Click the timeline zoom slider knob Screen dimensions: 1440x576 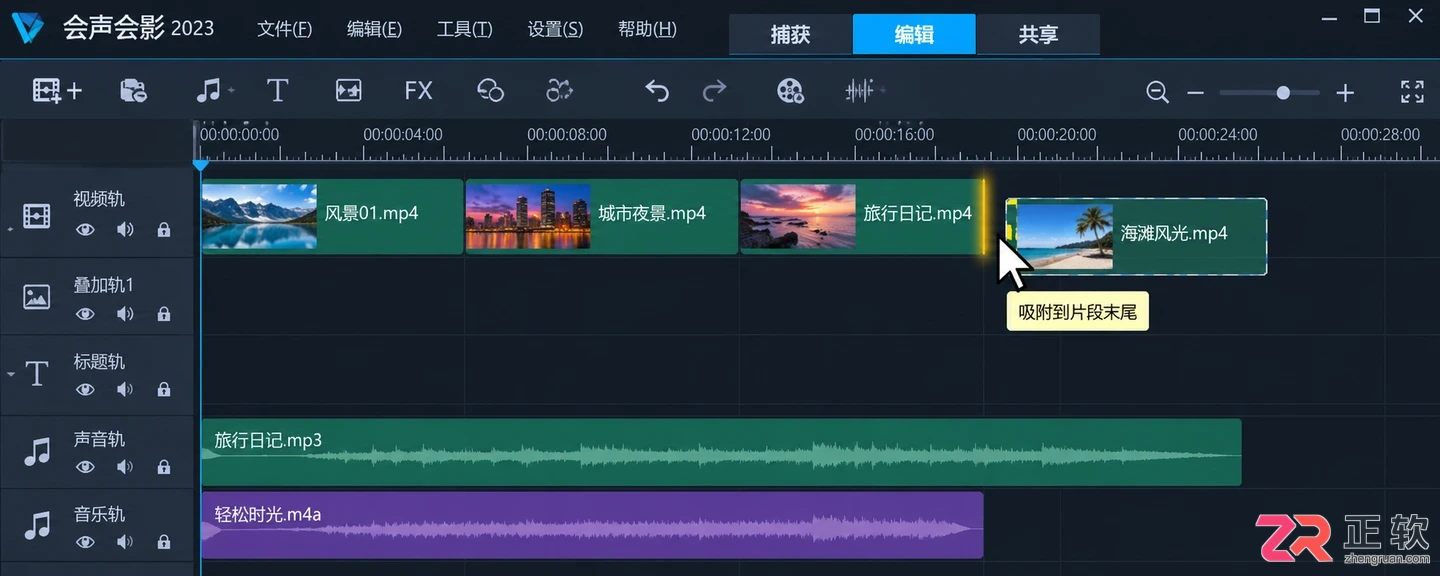(1283, 93)
